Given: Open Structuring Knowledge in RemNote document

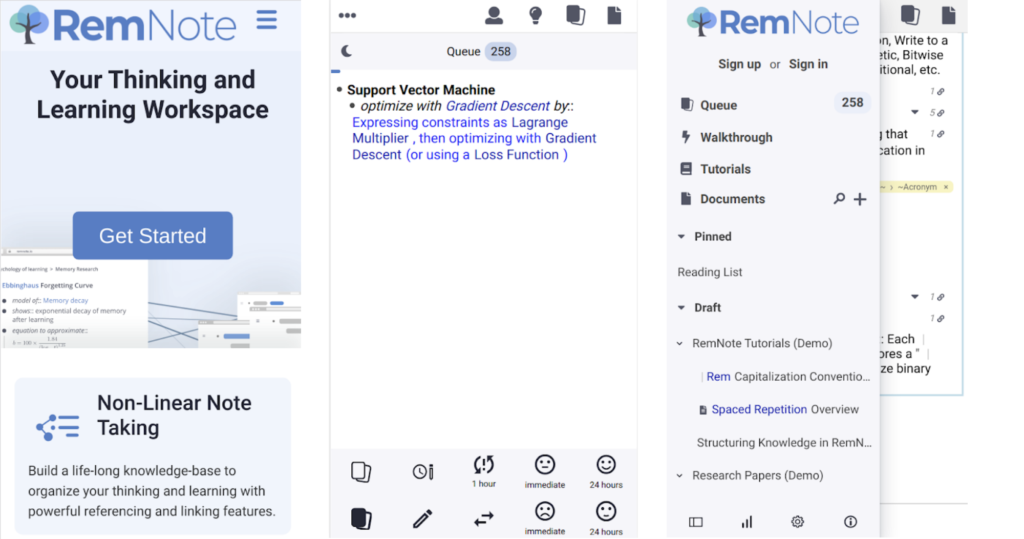Looking at the screenshot, I should coord(784,442).
